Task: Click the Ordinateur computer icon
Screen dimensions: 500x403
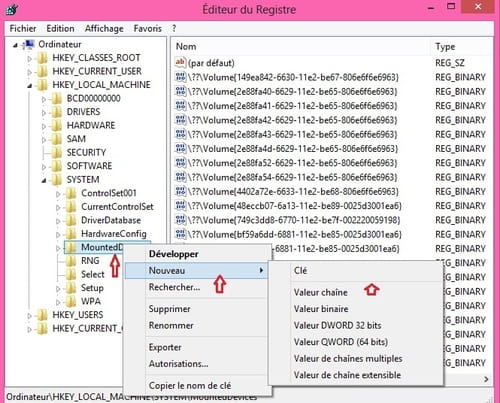Action: coord(29,45)
